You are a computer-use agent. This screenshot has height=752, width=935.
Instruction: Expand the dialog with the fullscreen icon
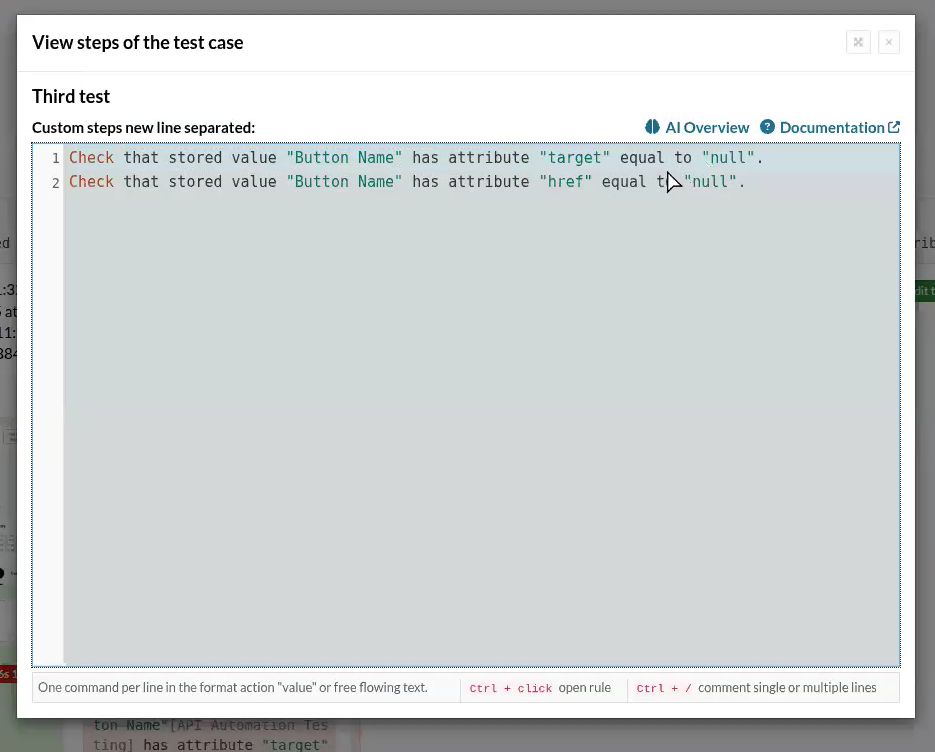click(x=858, y=42)
